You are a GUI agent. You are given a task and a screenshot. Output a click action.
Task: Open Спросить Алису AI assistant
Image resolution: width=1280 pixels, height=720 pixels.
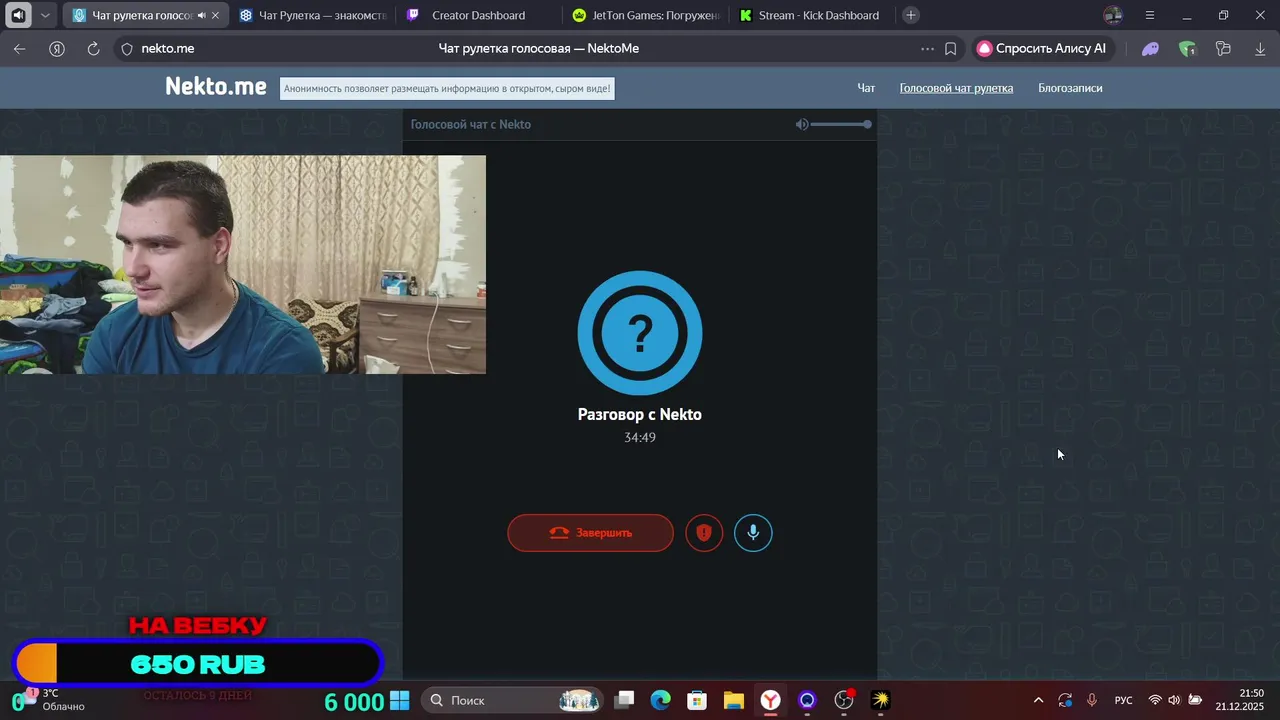pyautogui.click(x=1041, y=48)
